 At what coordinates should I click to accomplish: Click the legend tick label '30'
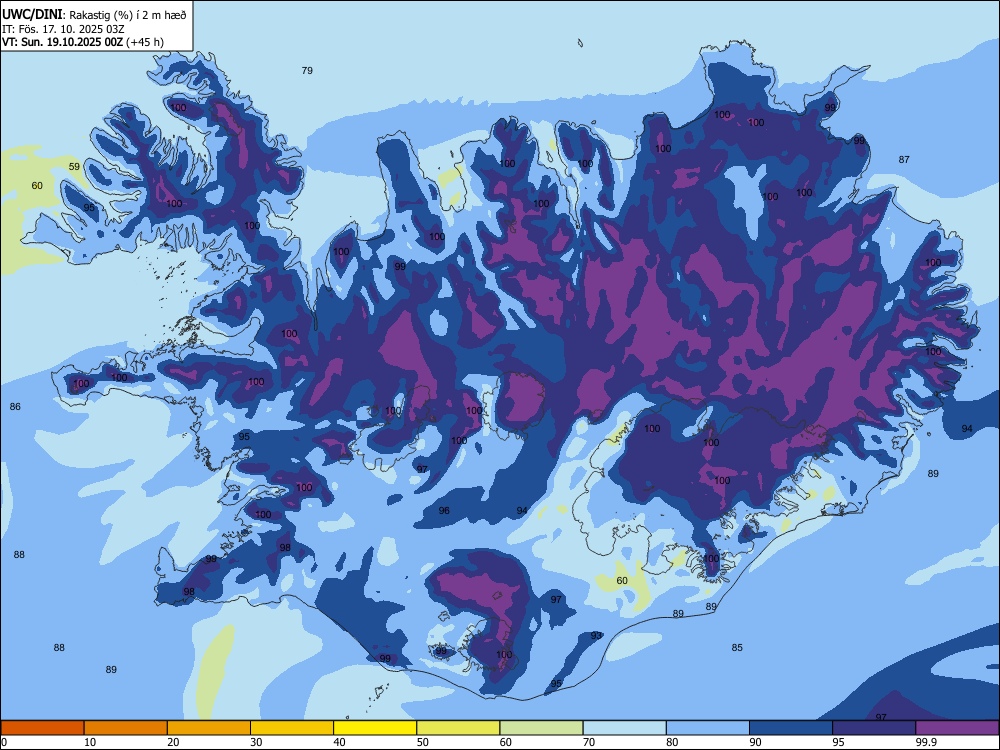tap(256, 742)
